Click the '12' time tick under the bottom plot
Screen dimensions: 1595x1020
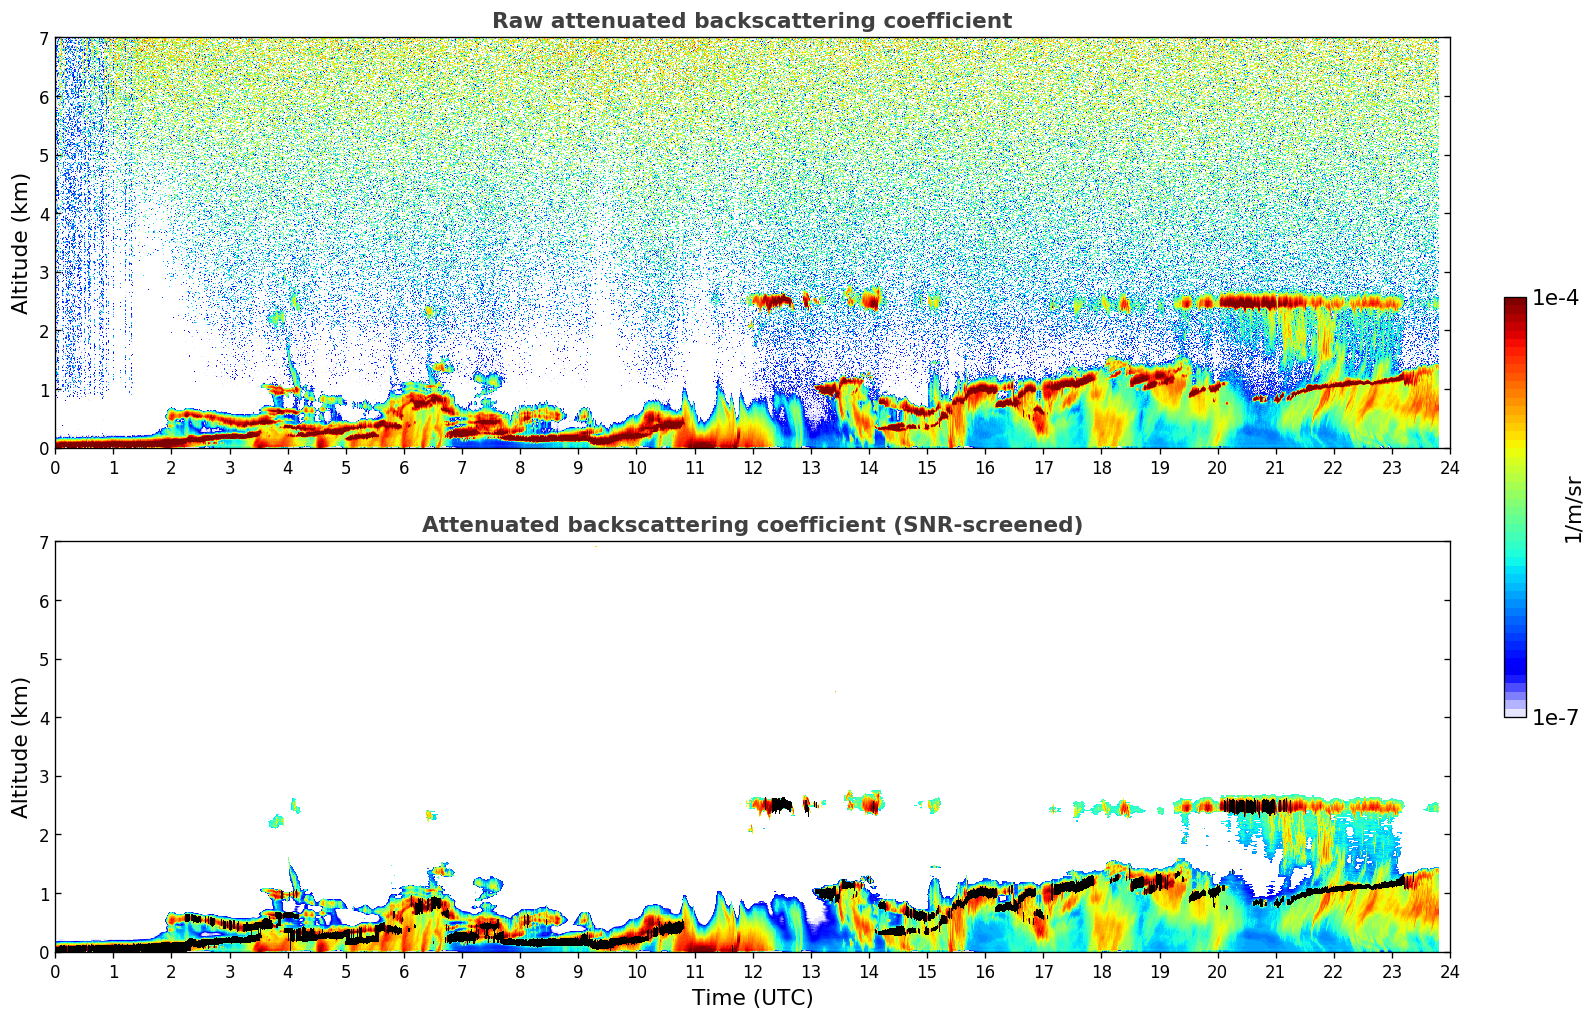pos(752,971)
